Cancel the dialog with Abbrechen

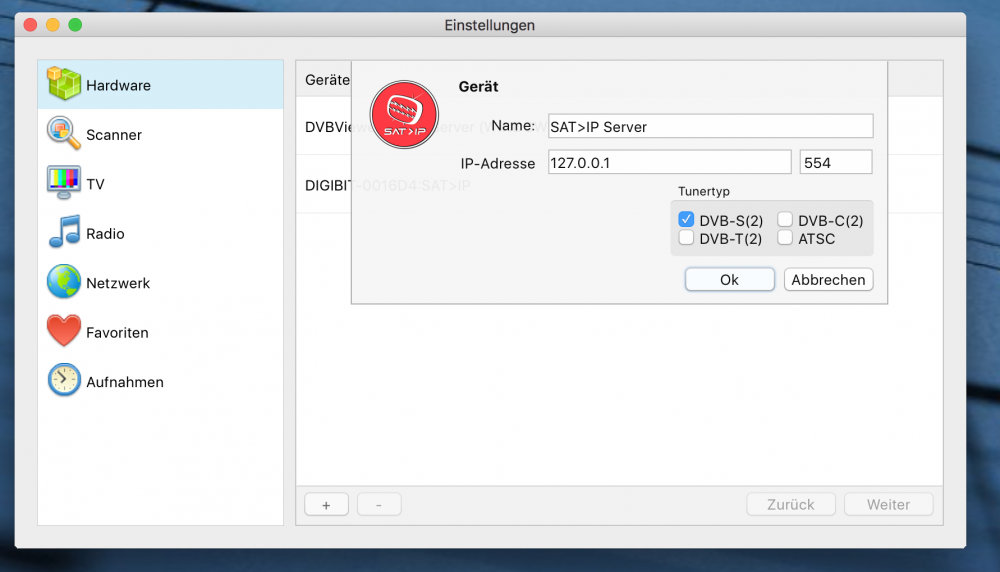[x=828, y=280]
